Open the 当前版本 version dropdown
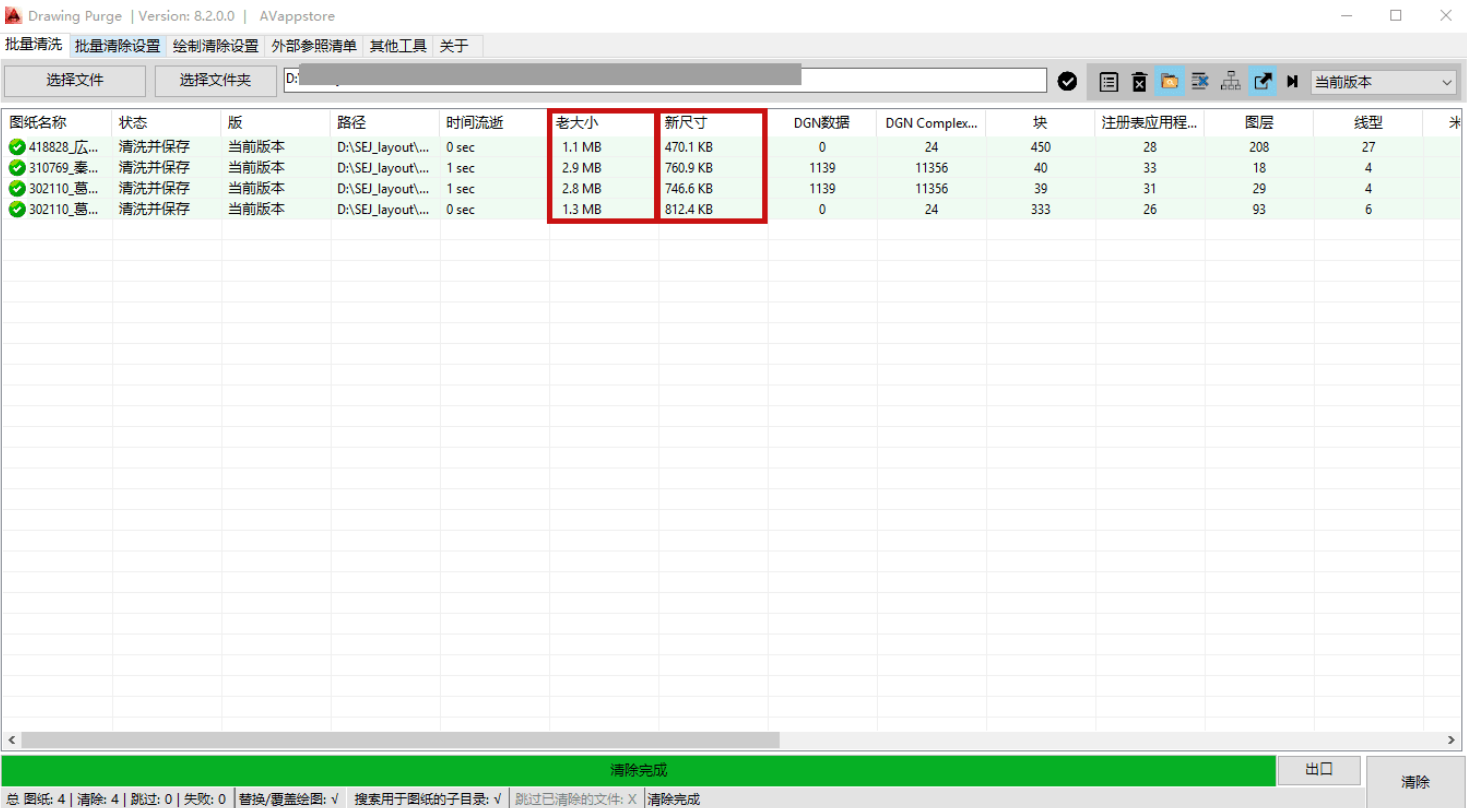Viewport: 1467px width, 808px height. pos(1383,82)
